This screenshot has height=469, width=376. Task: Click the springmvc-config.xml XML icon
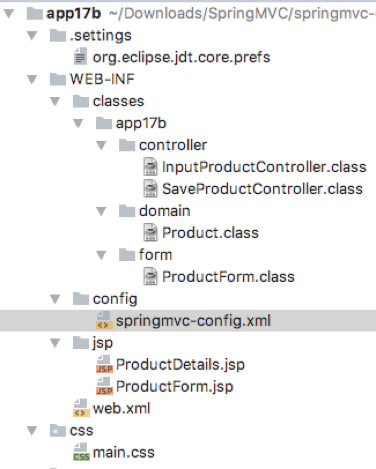point(104,321)
